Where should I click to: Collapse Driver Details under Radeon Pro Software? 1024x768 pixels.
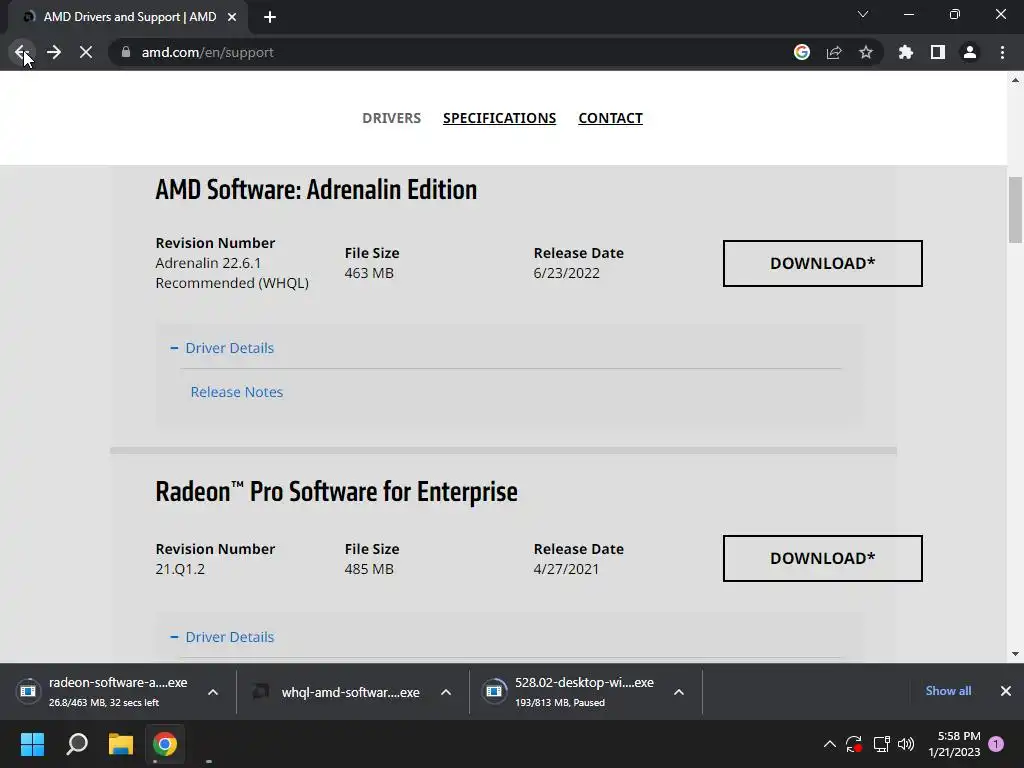coord(222,637)
